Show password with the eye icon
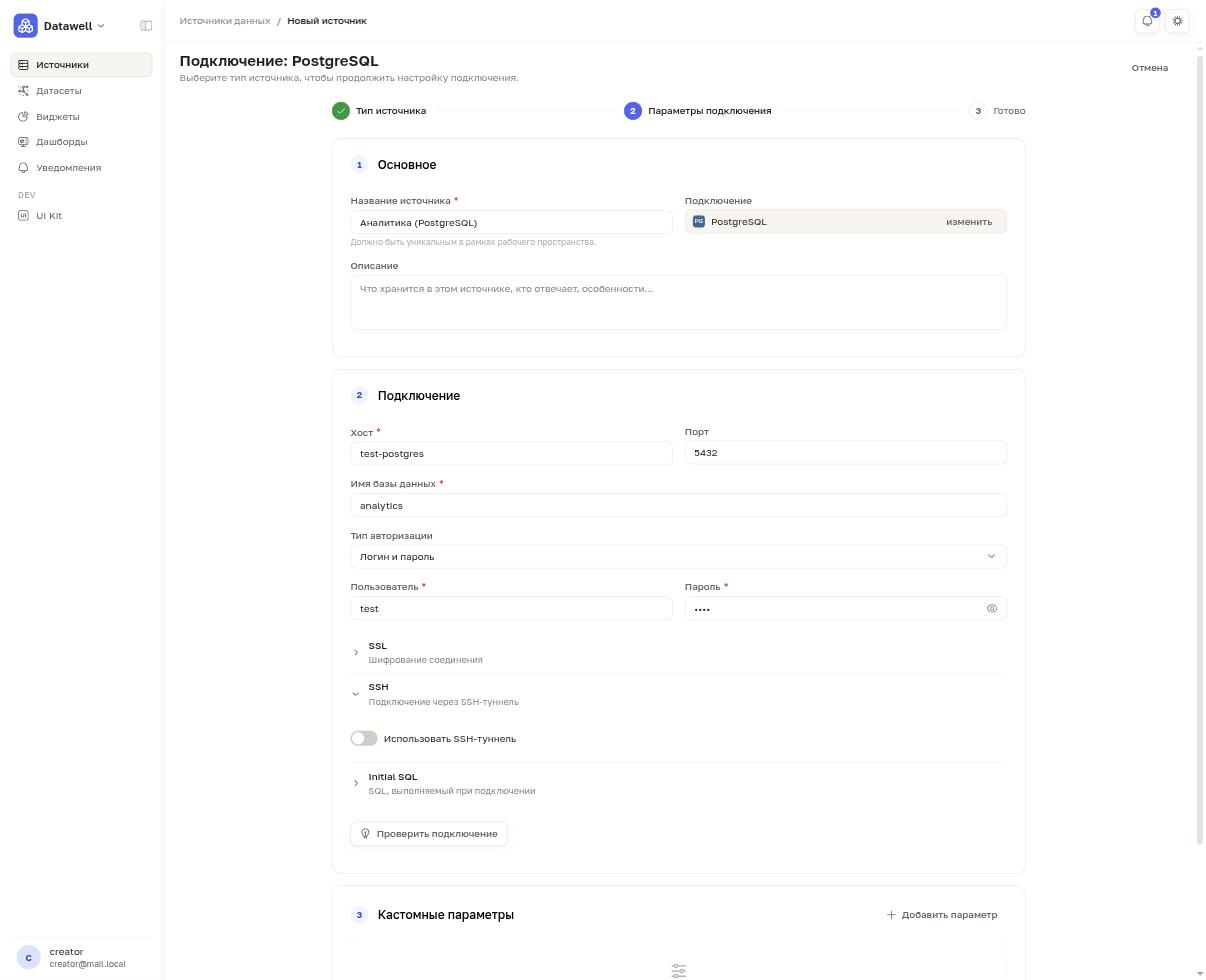This screenshot has width=1206, height=980. click(x=992, y=608)
